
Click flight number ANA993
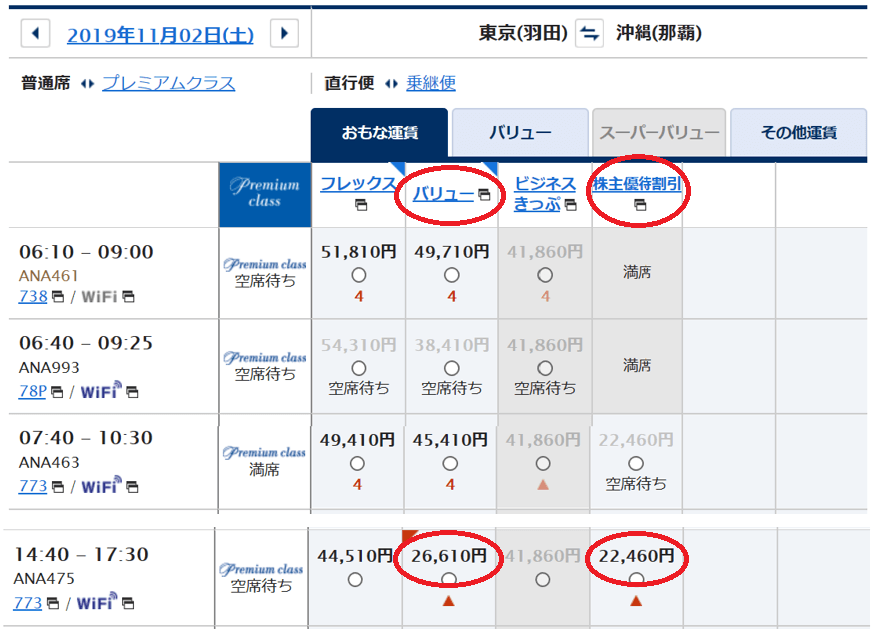[49, 367]
